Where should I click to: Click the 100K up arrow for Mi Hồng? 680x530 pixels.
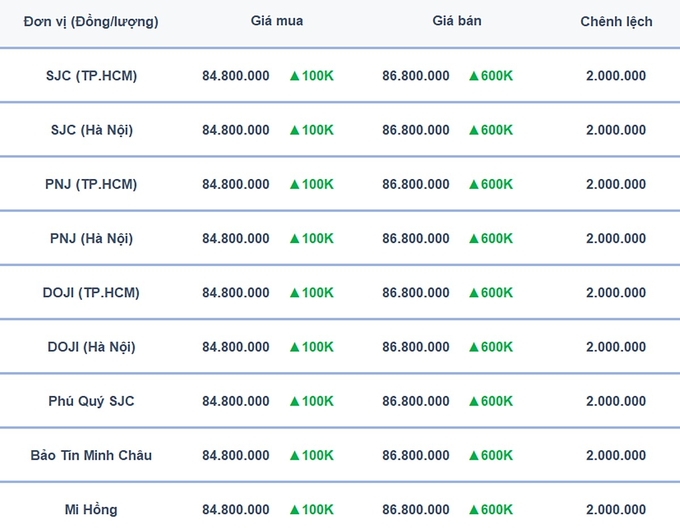point(294,510)
